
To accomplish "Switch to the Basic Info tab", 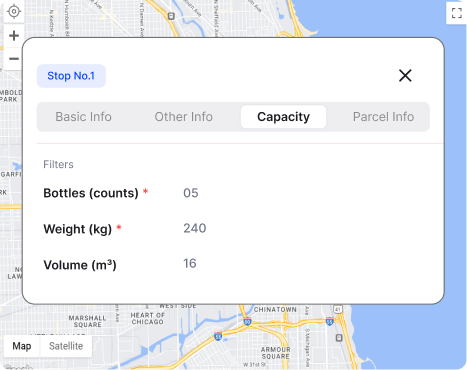I will coord(83,117).
